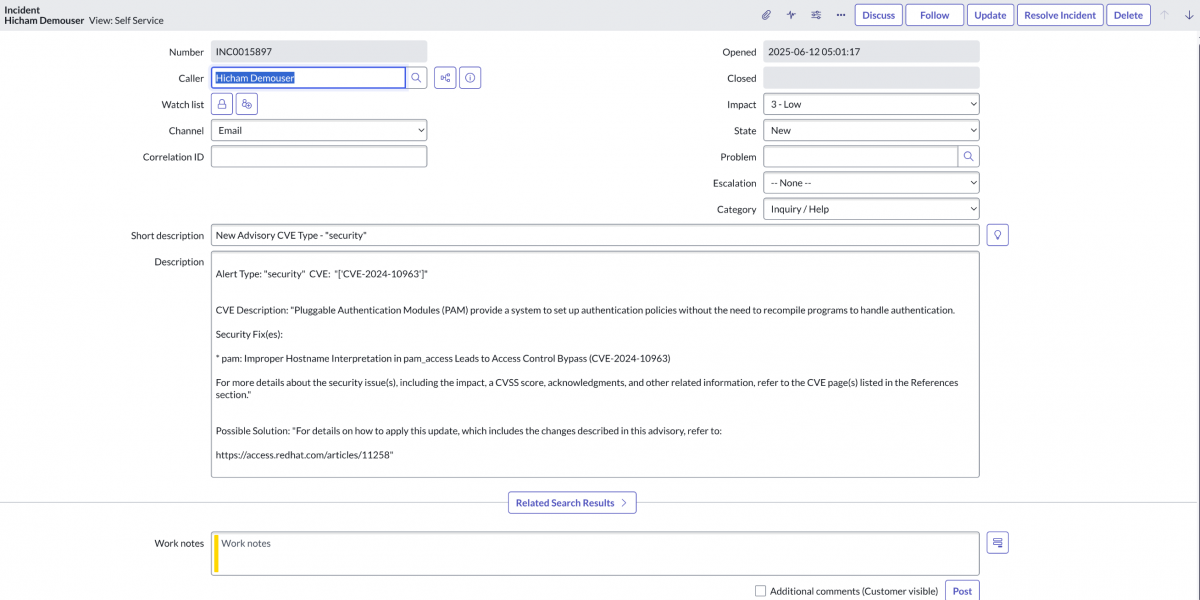Select the Channel dropdown set to Email

[318, 129]
